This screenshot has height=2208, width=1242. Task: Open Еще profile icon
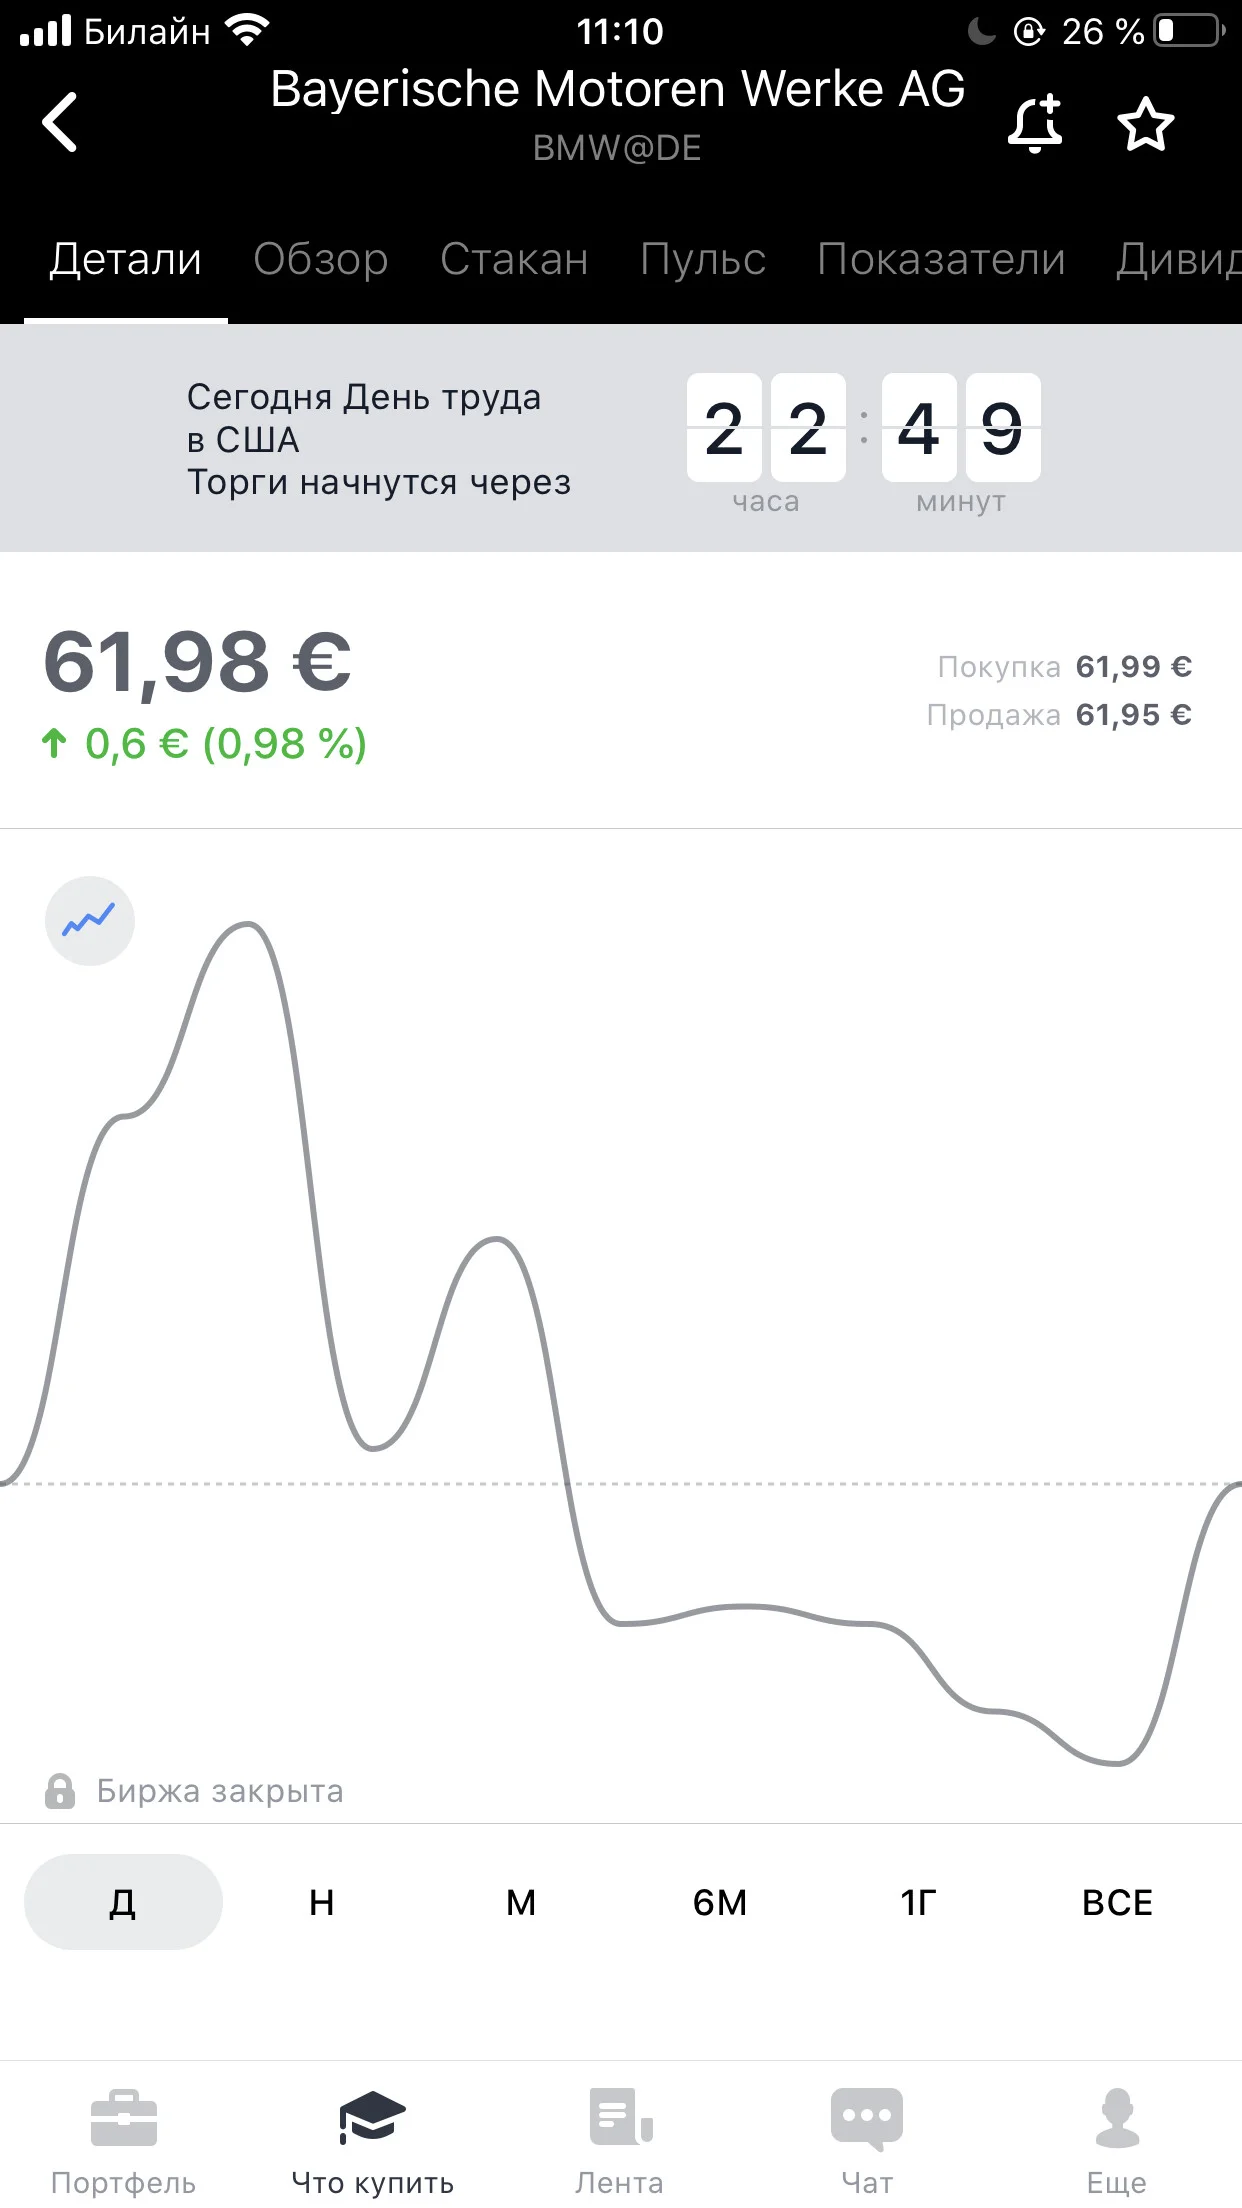(1117, 2118)
